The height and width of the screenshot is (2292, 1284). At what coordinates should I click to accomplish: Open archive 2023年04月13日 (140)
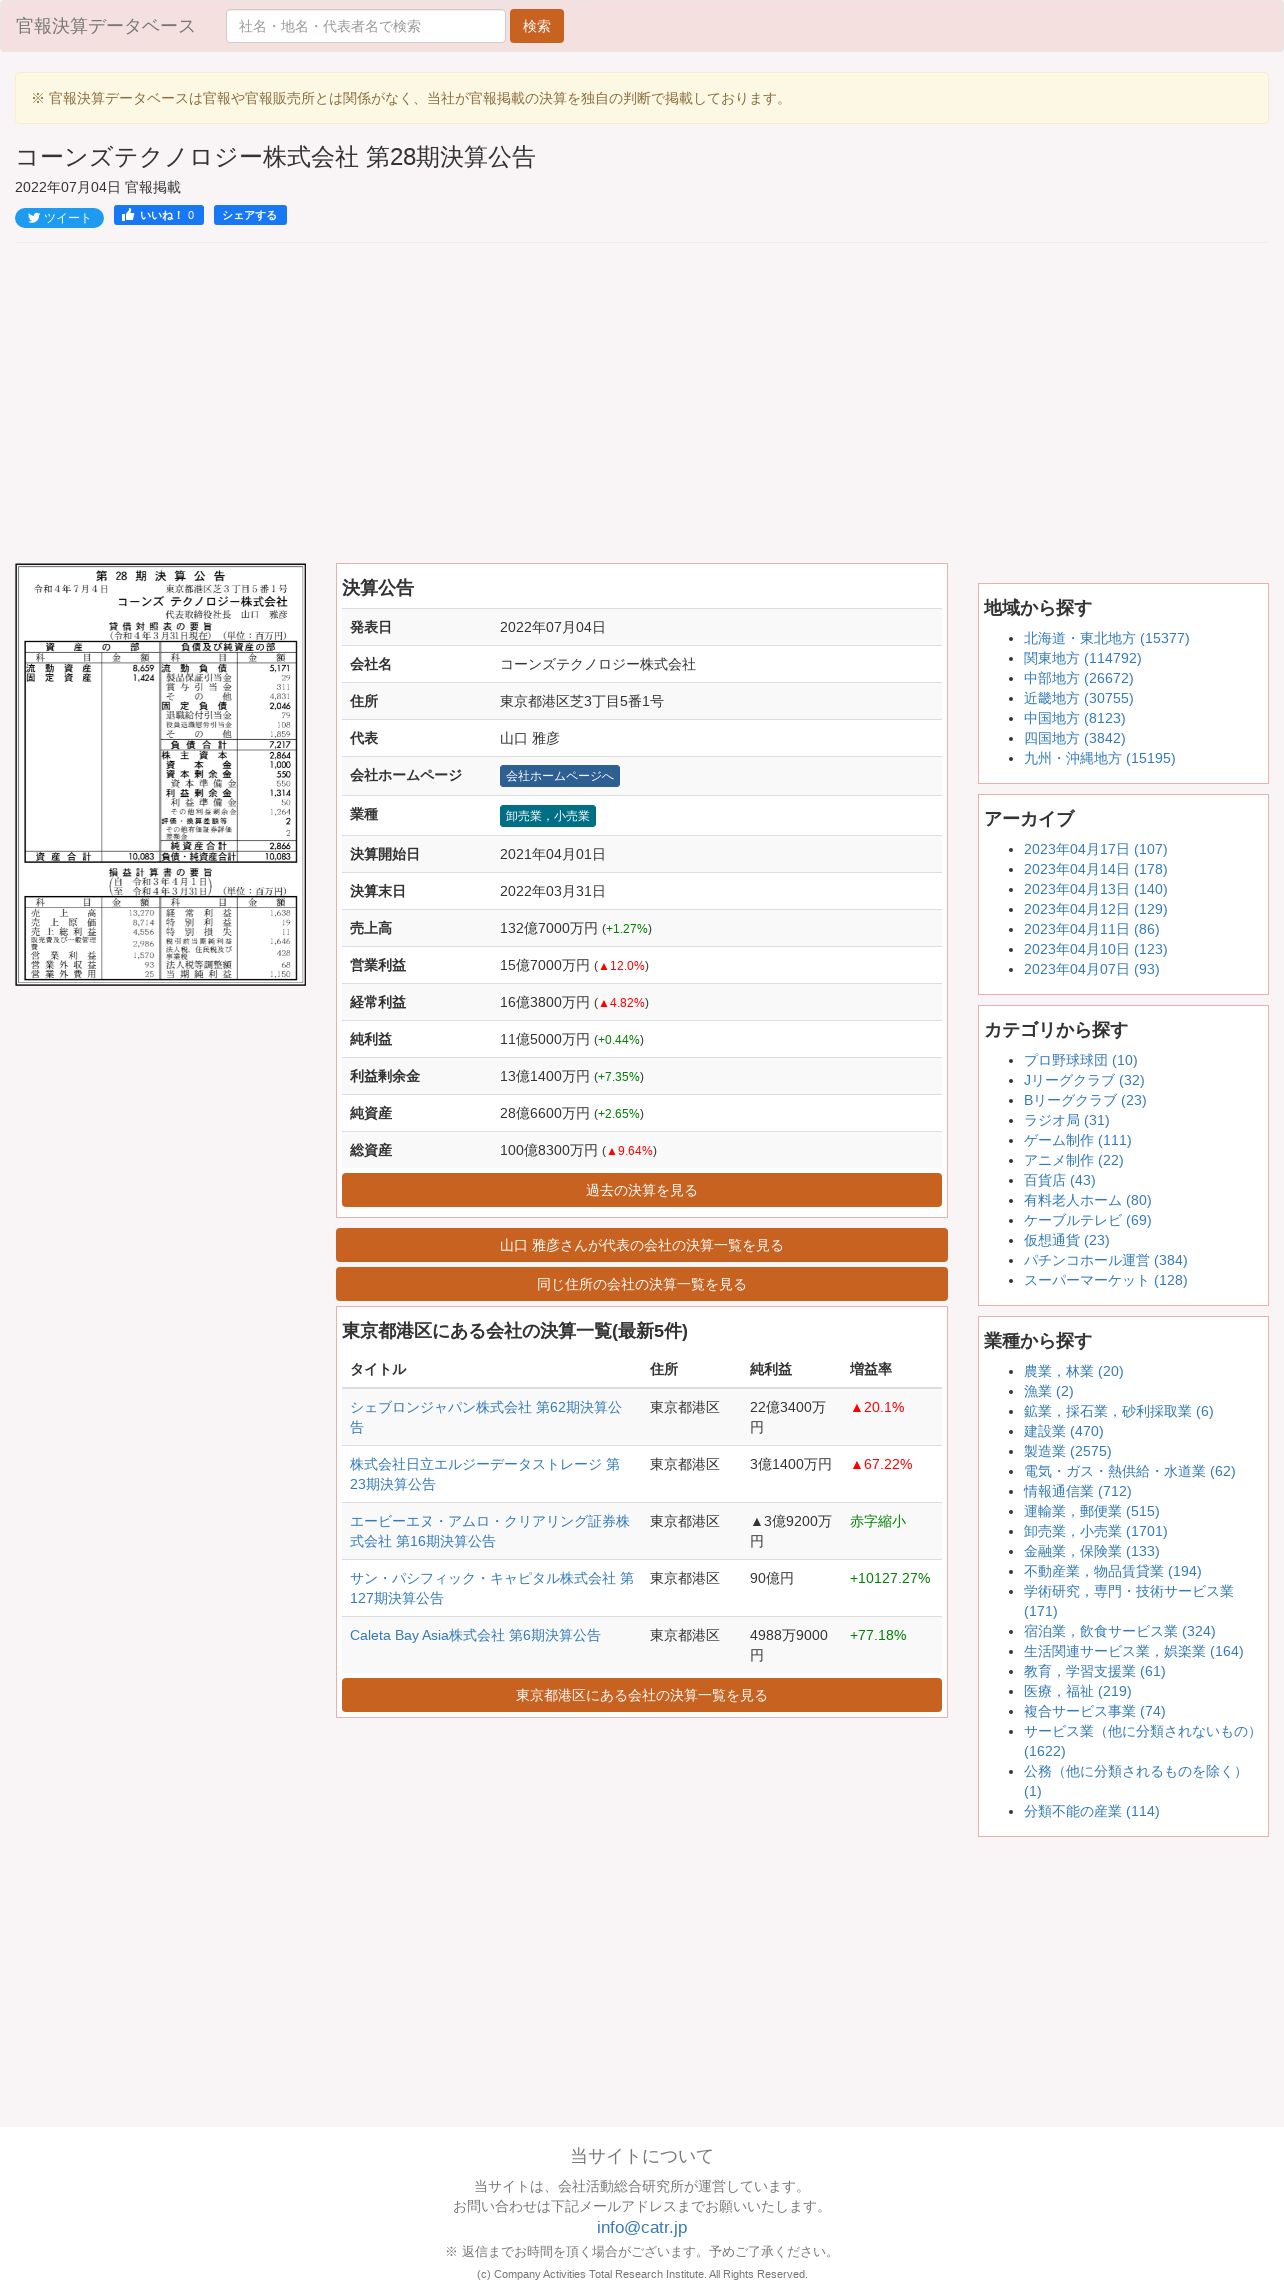tap(1095, 889)
